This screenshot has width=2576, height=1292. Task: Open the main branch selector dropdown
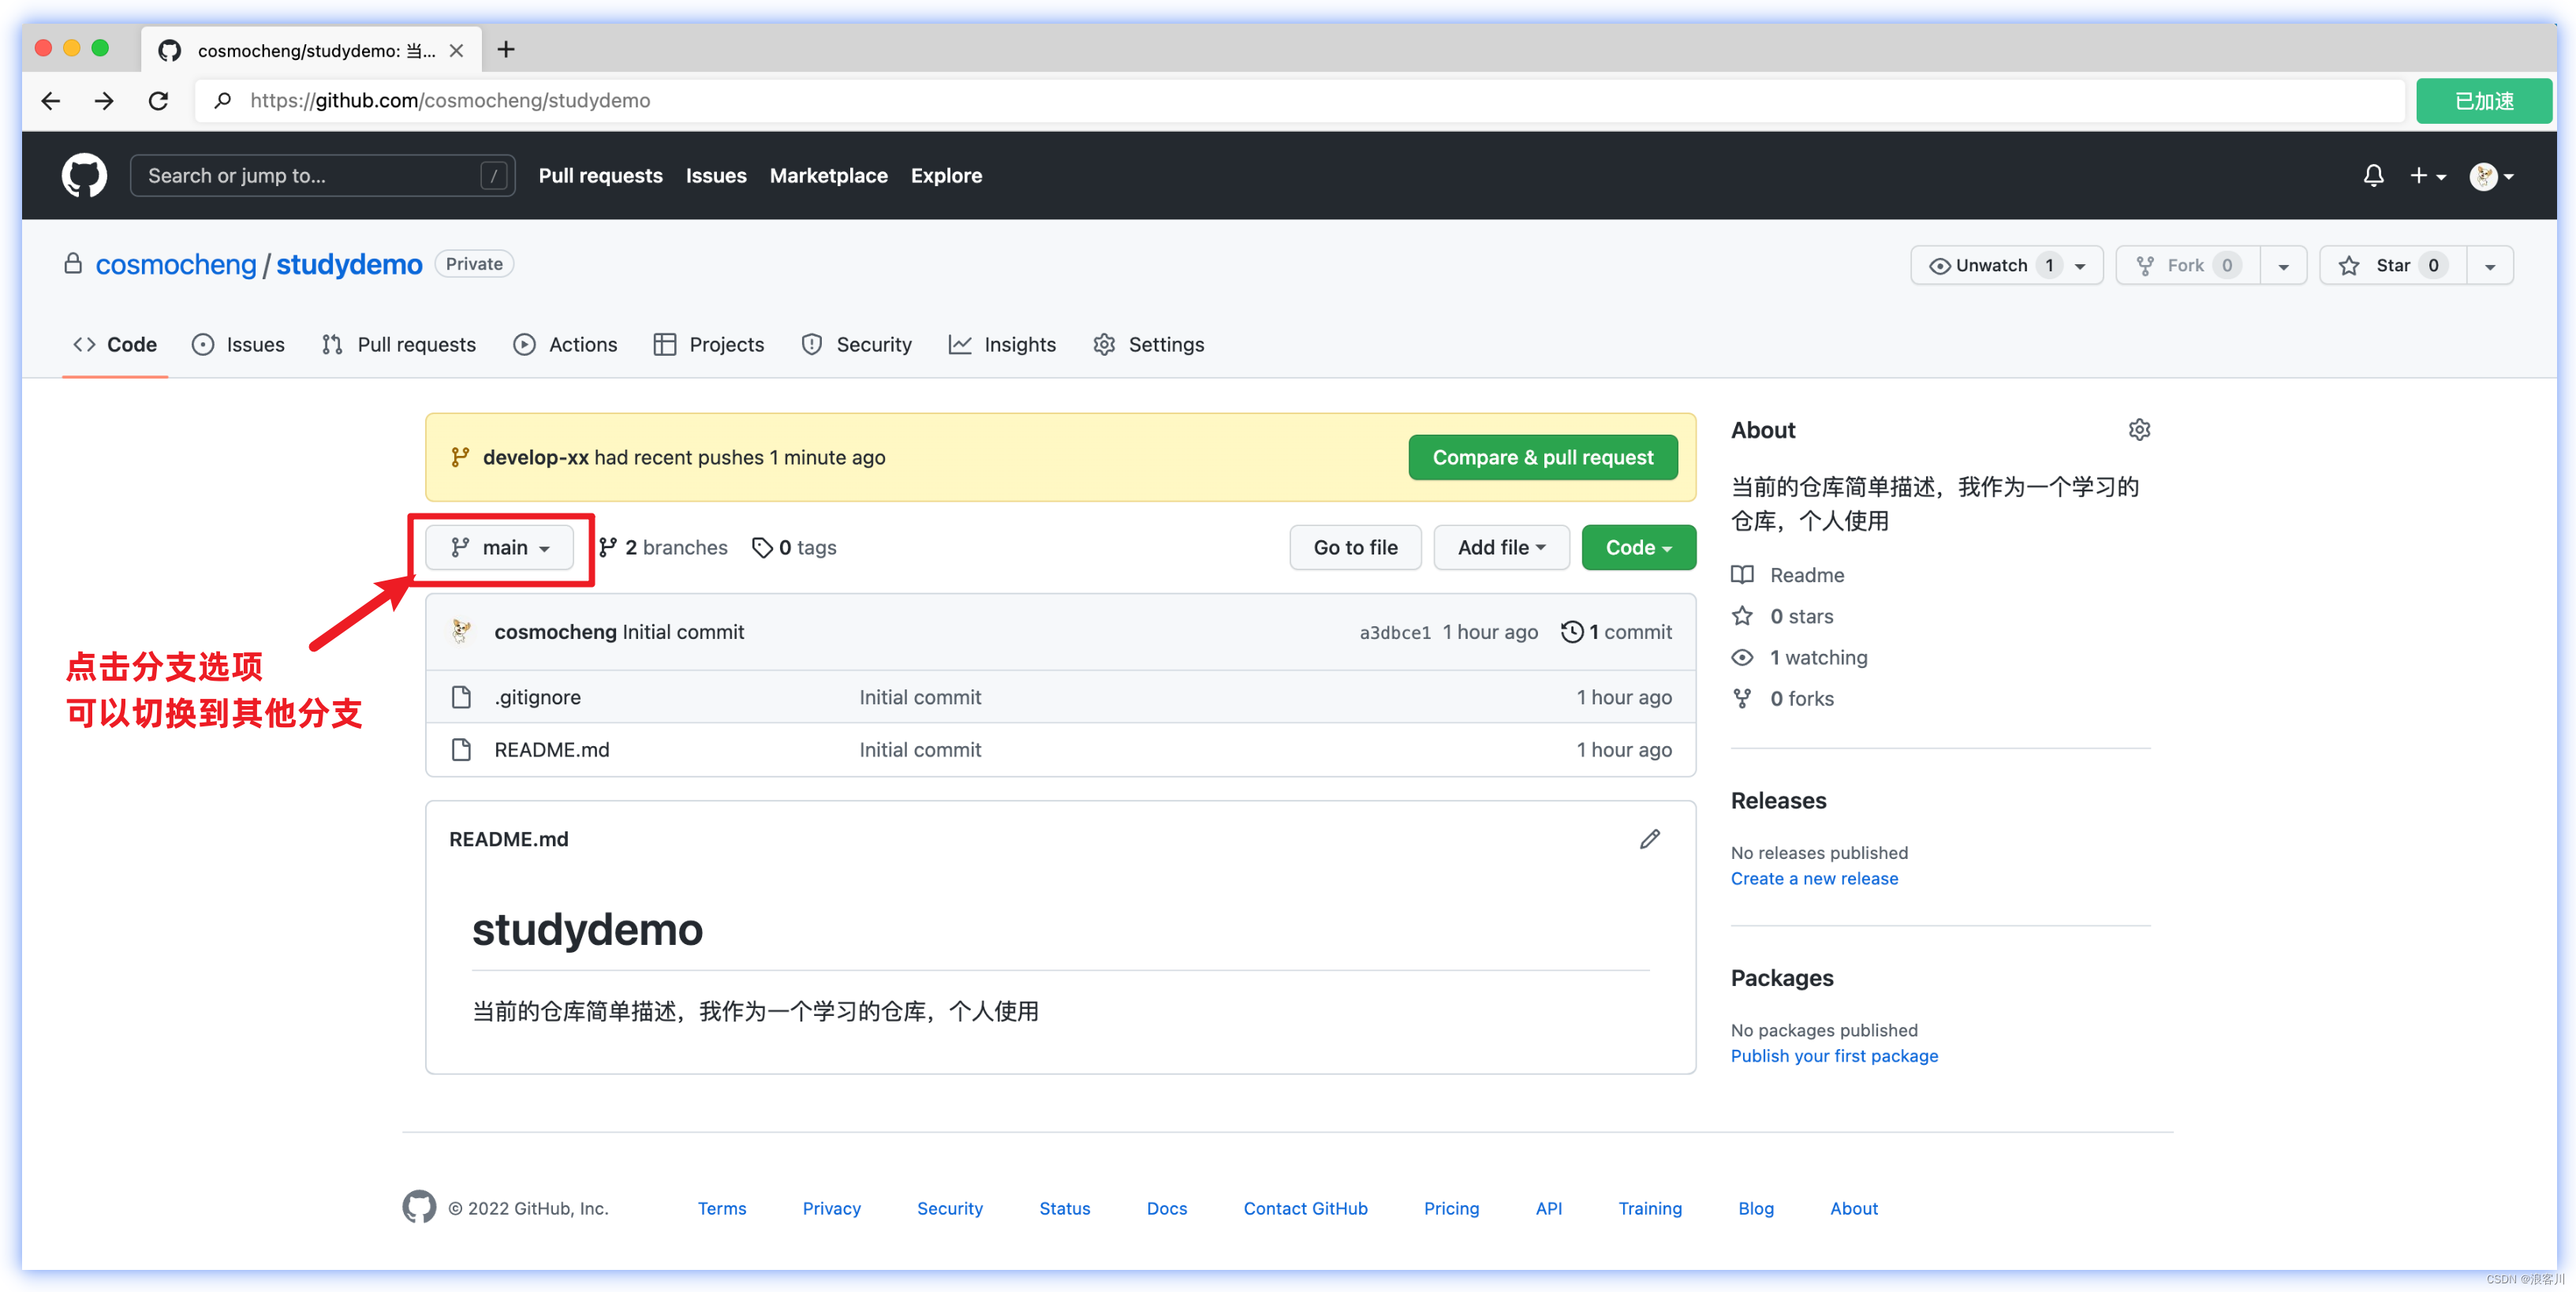tap(500, 547)
